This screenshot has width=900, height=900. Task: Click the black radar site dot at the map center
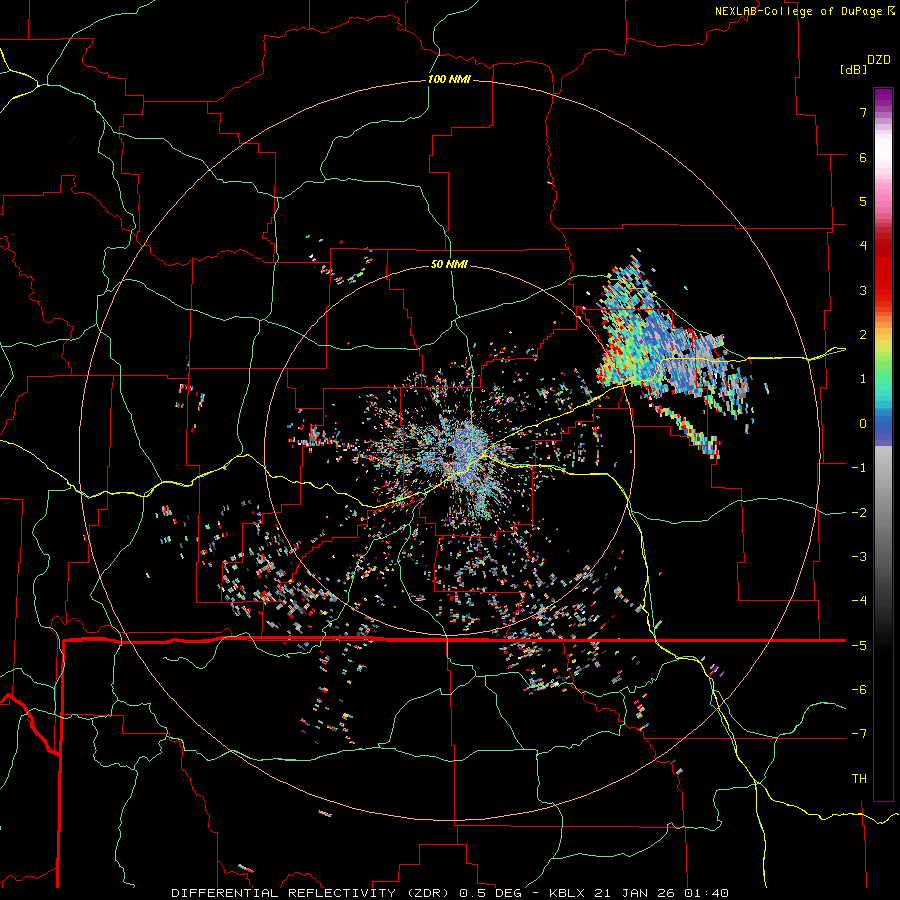[451, 450]
